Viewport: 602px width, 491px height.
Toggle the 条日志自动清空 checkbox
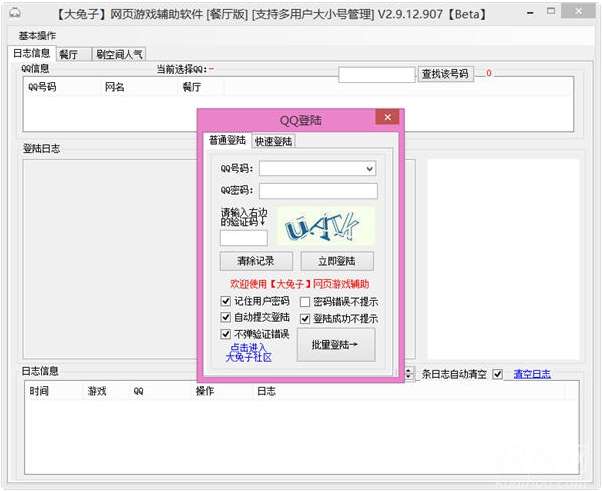pyautogui.click(x=498, y=374)
